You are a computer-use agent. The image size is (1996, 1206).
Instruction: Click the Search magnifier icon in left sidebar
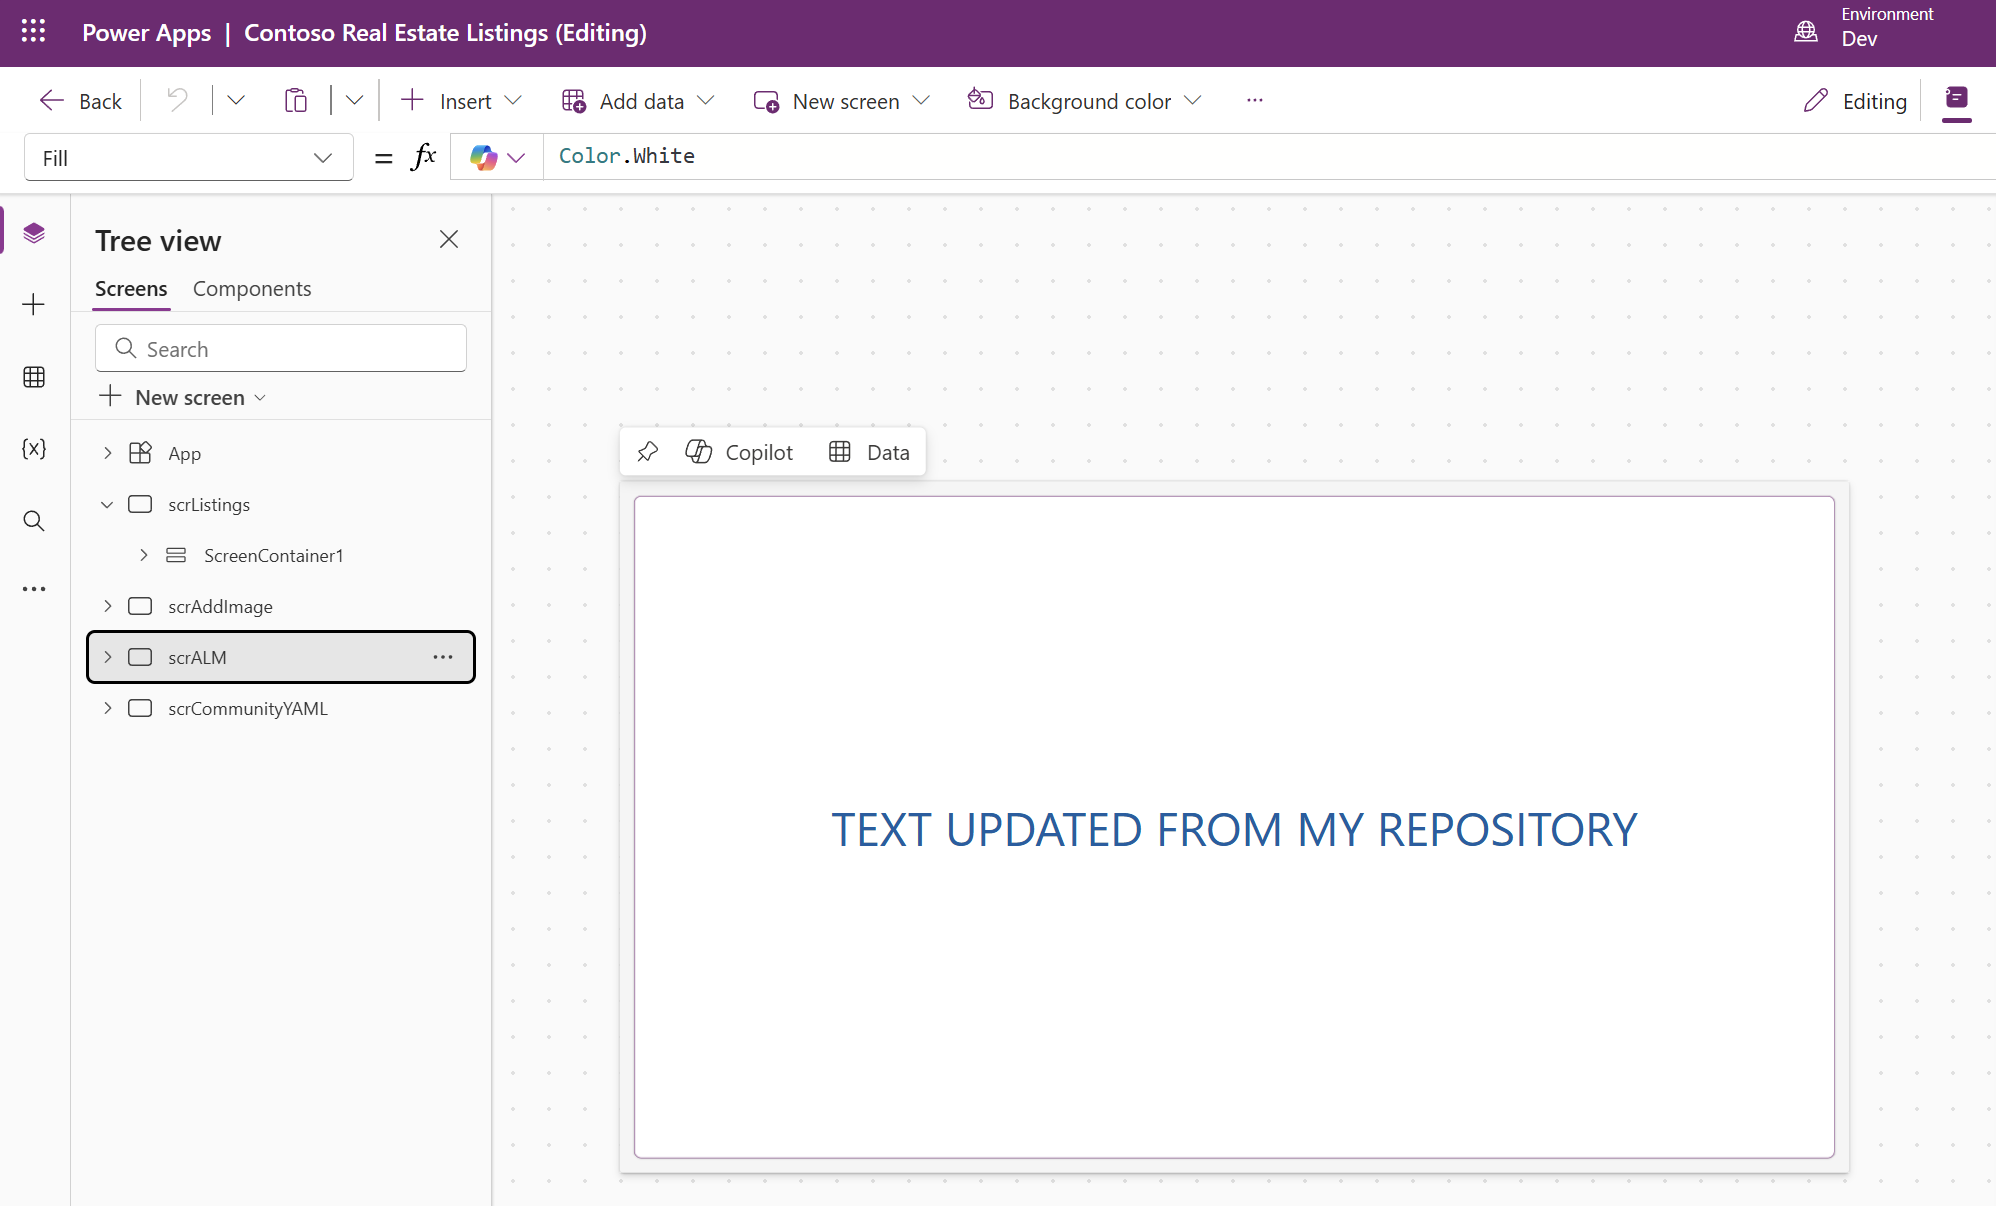coord(34,521)
